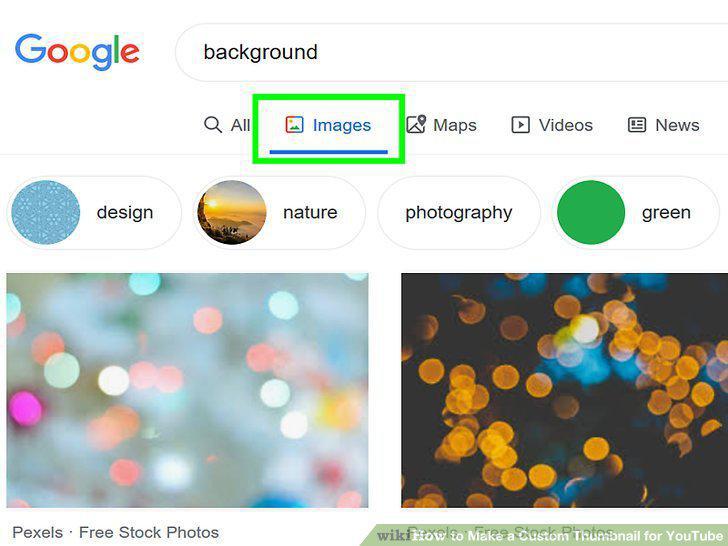
Task: Open the pastel bokeh background image
Action: pyautogui.click(x=188, y=390)
